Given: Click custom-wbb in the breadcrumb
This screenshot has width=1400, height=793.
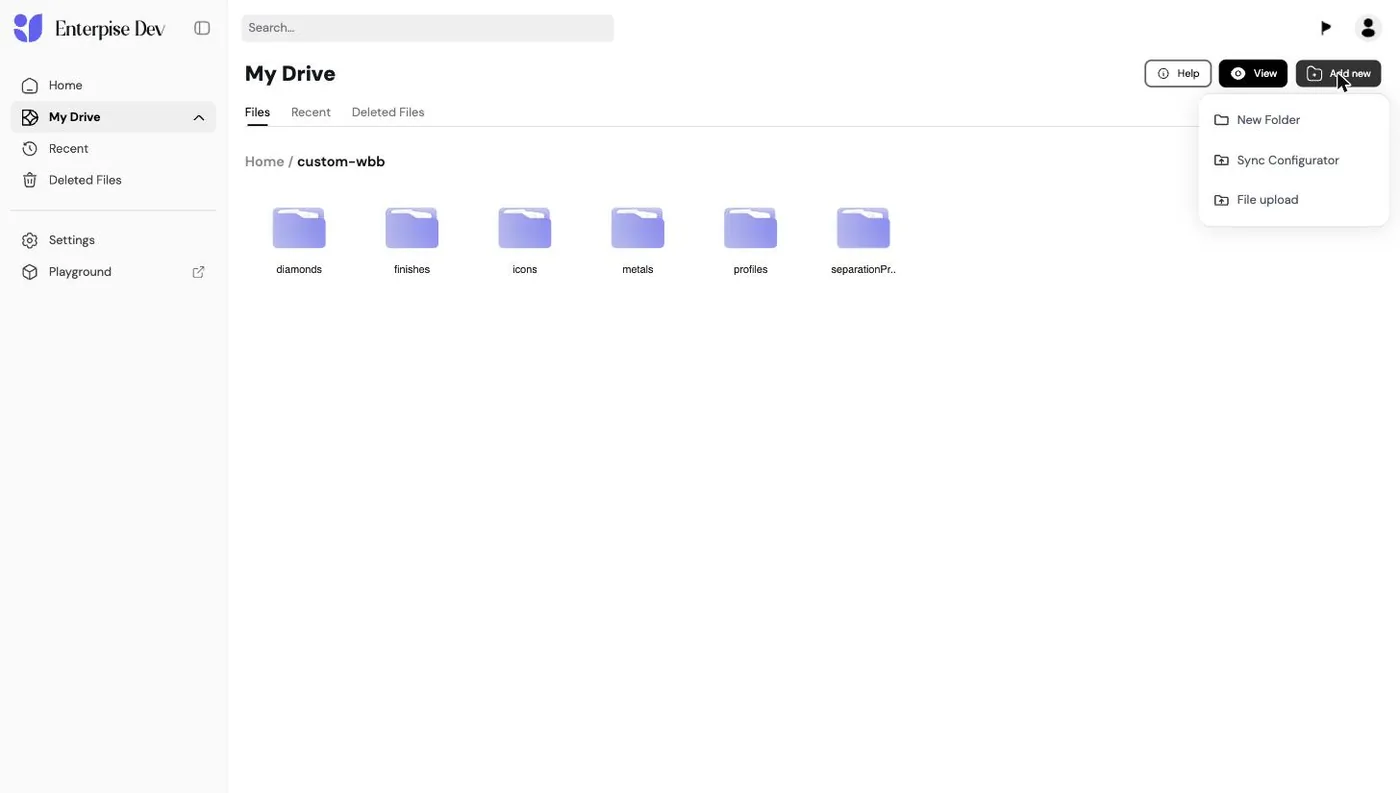Looking at the screenshot, I should coord(341,161).
